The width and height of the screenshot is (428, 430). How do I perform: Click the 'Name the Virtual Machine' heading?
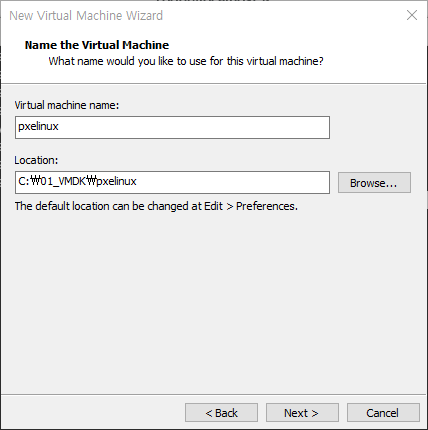click(97, 45)
